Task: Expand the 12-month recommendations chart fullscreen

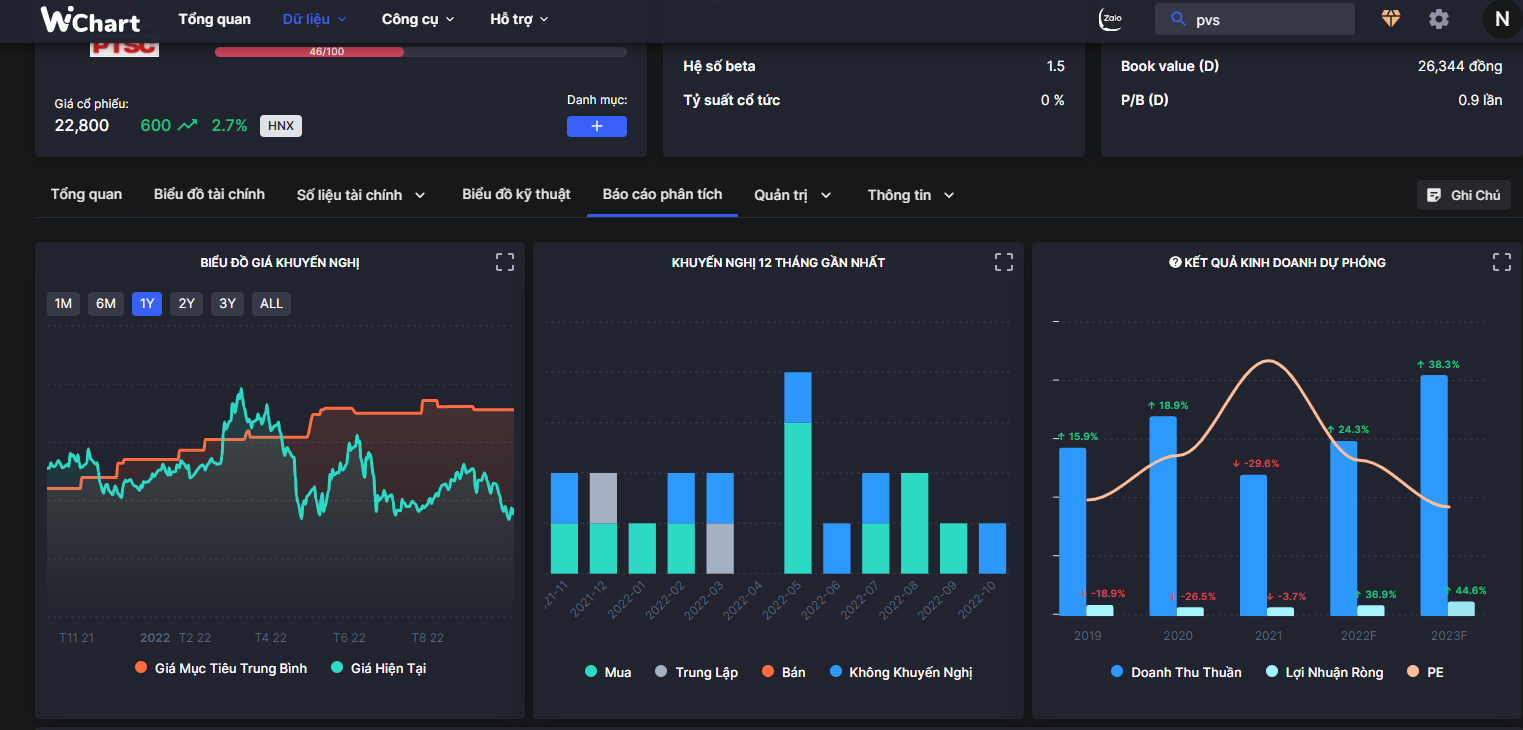Action: 1004,262
